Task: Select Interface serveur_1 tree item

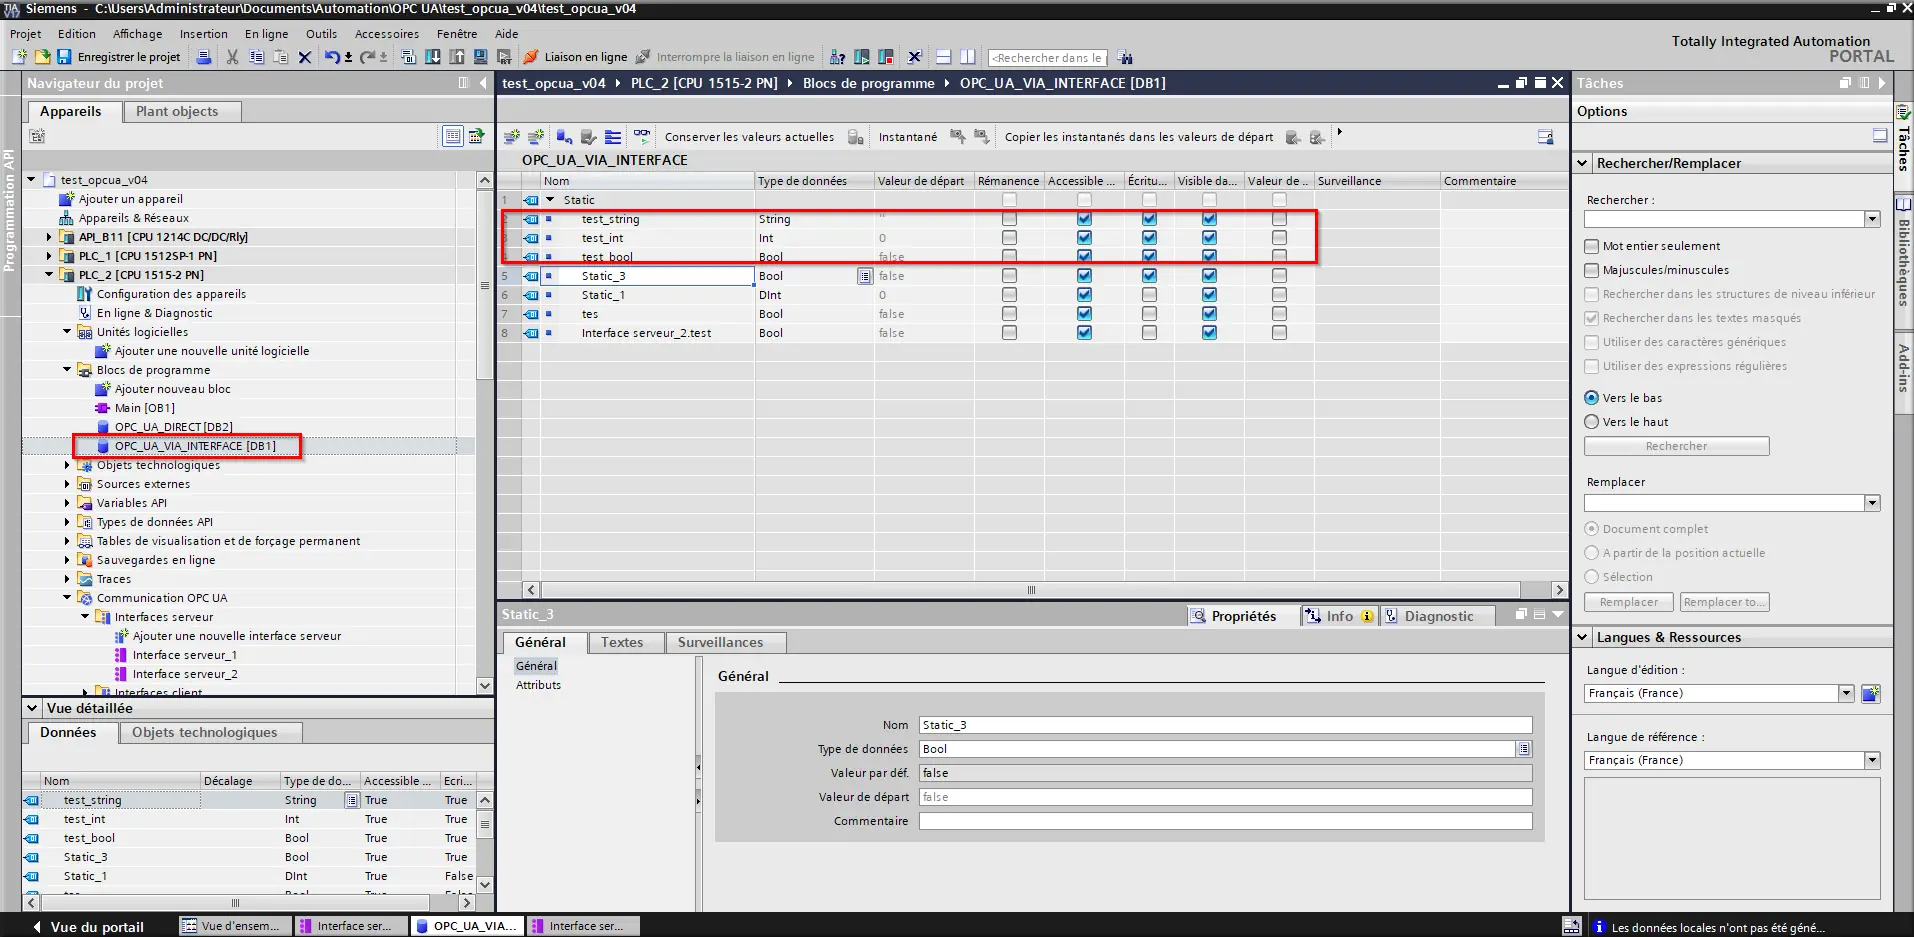Action: (185, 655)
